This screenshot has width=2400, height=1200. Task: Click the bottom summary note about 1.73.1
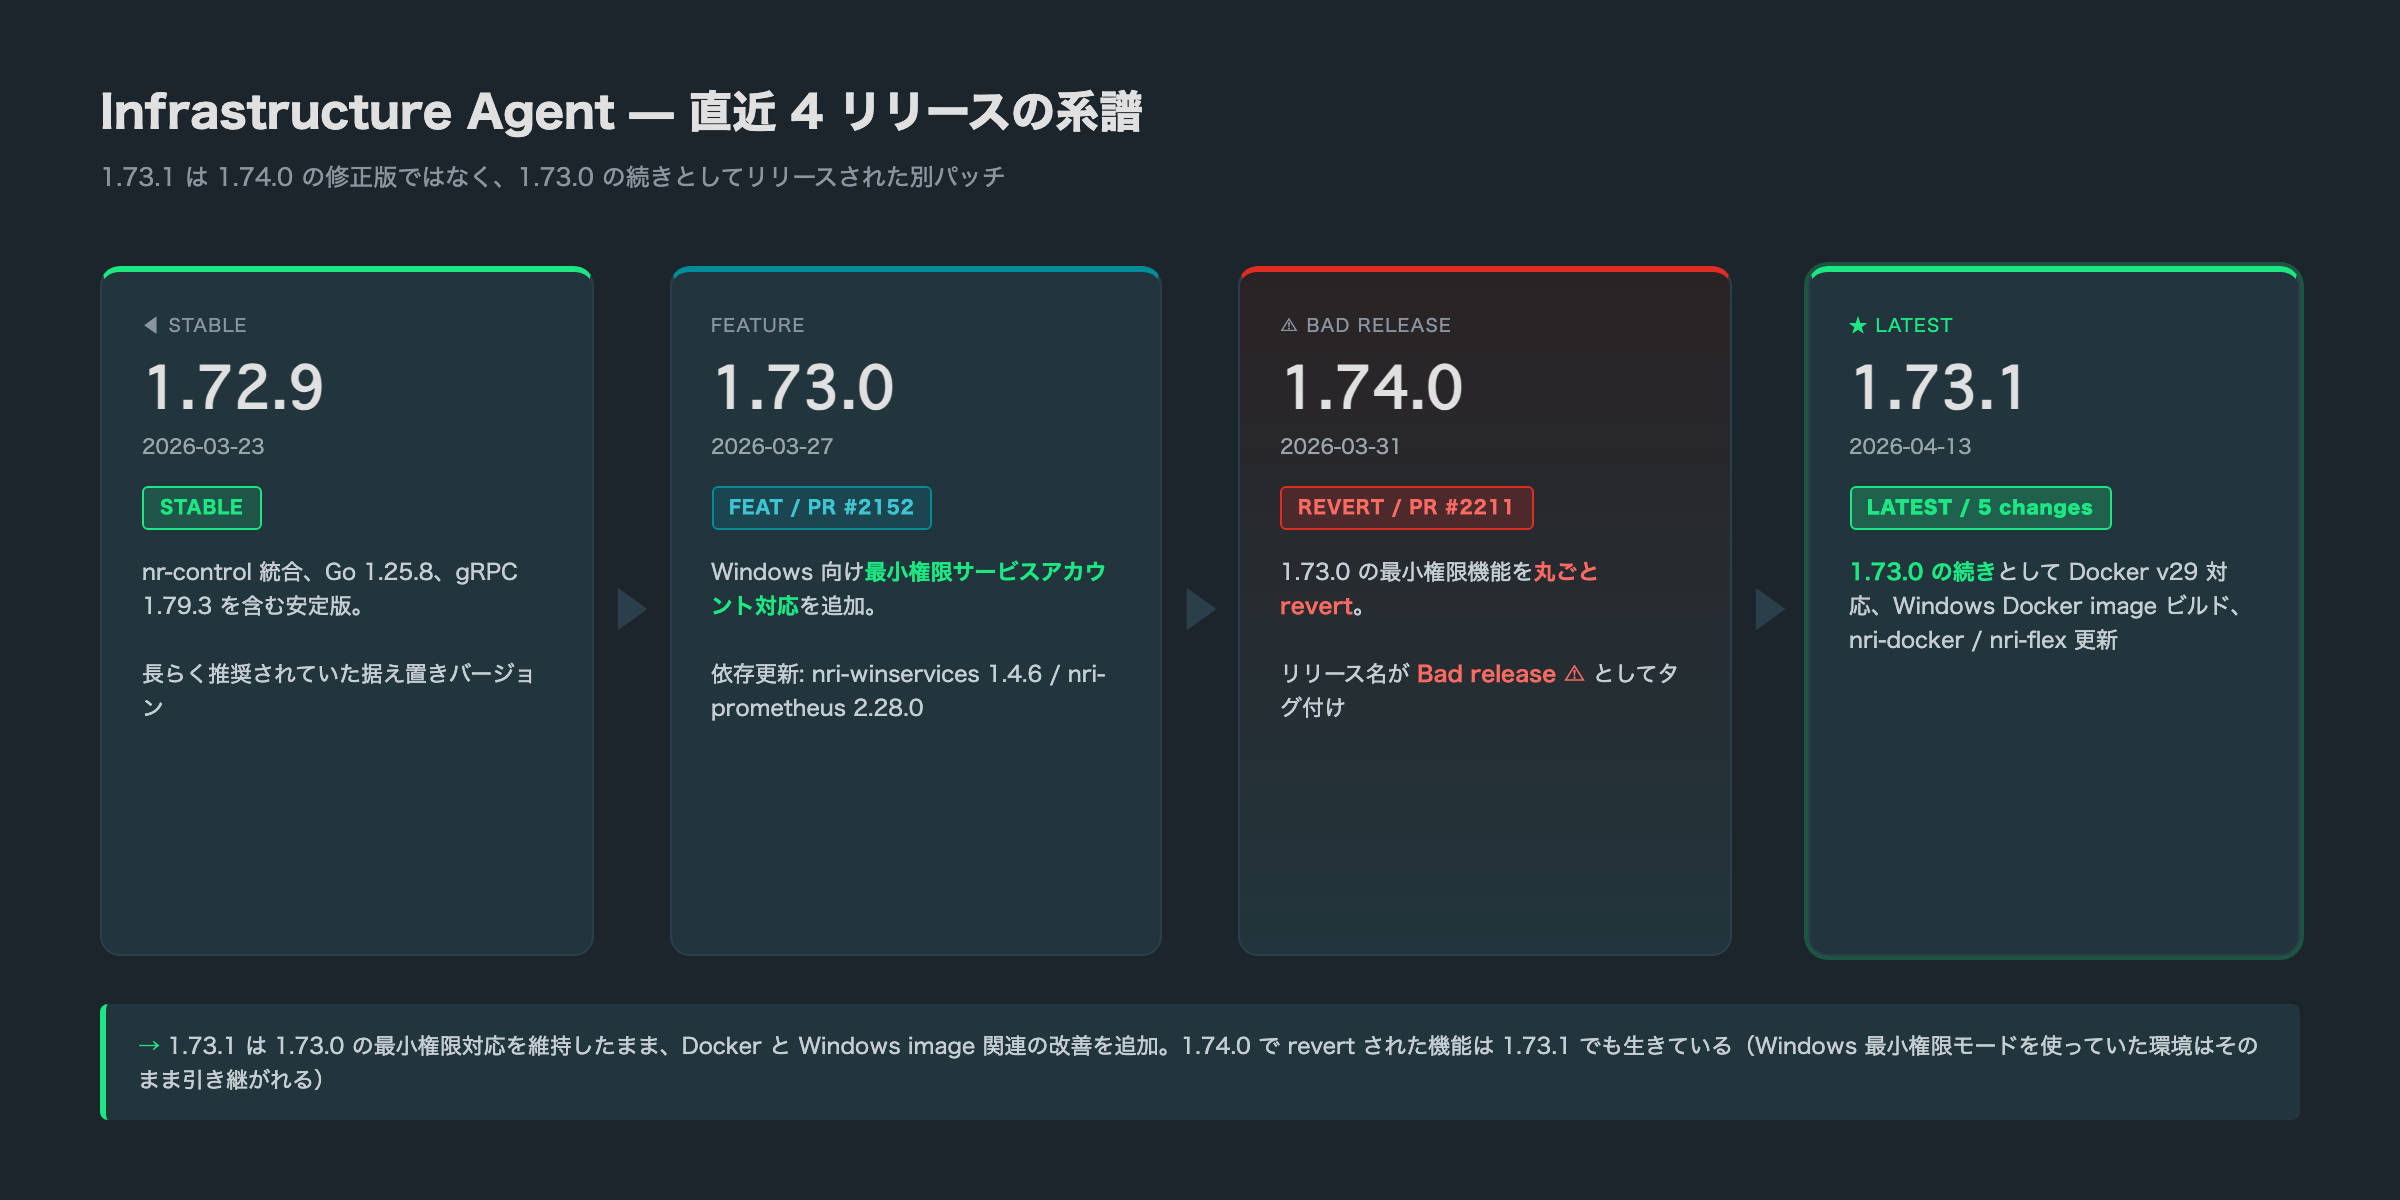point(1200,1062)
